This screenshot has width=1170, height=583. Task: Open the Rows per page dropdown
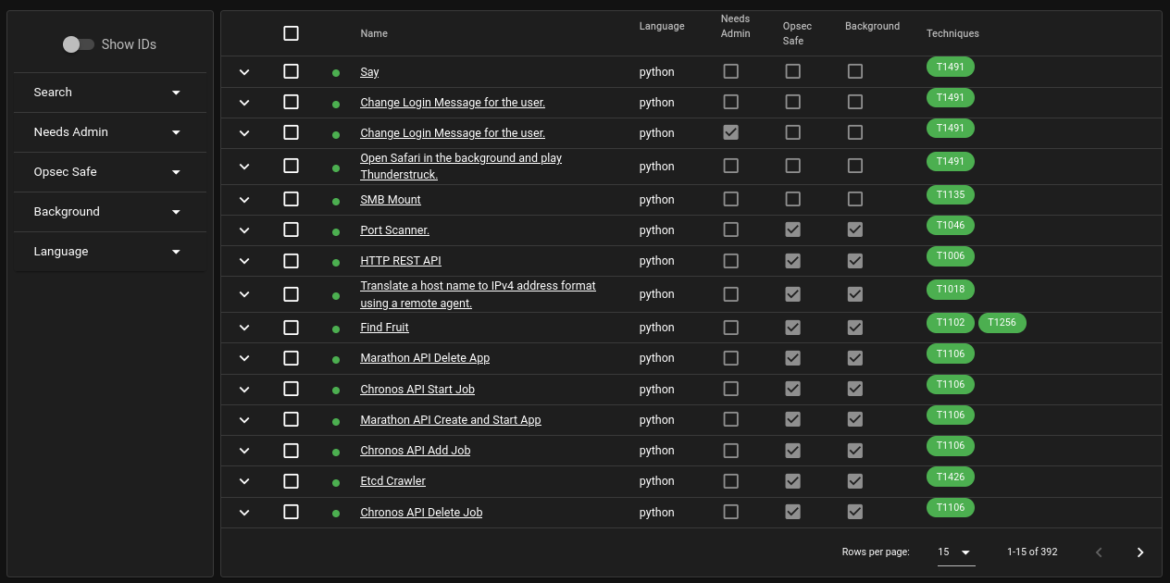pyautogui.click(x=955, y=552)
